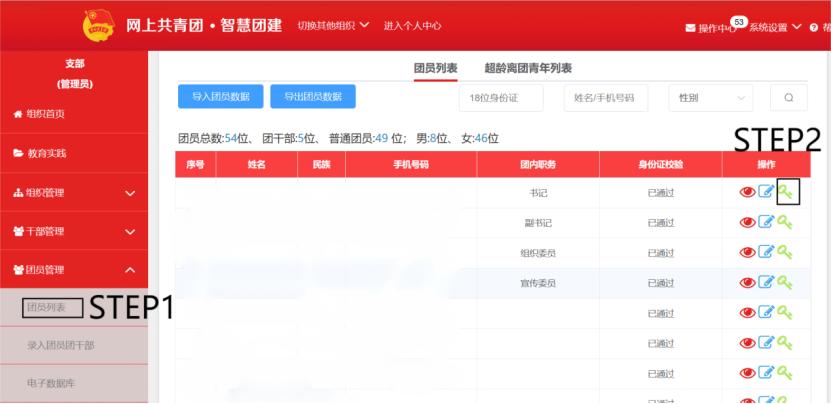Image resolution: width=831 pixels, height=404 pixels.
Task: Edit the 副书记 member record
Action: 766,222
